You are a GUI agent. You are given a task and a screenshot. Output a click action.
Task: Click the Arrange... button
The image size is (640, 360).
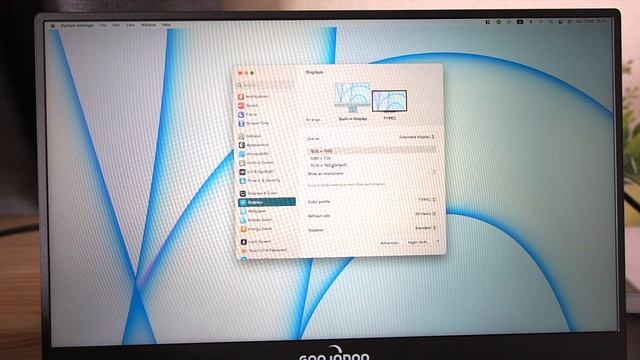(x=313, y=120)
